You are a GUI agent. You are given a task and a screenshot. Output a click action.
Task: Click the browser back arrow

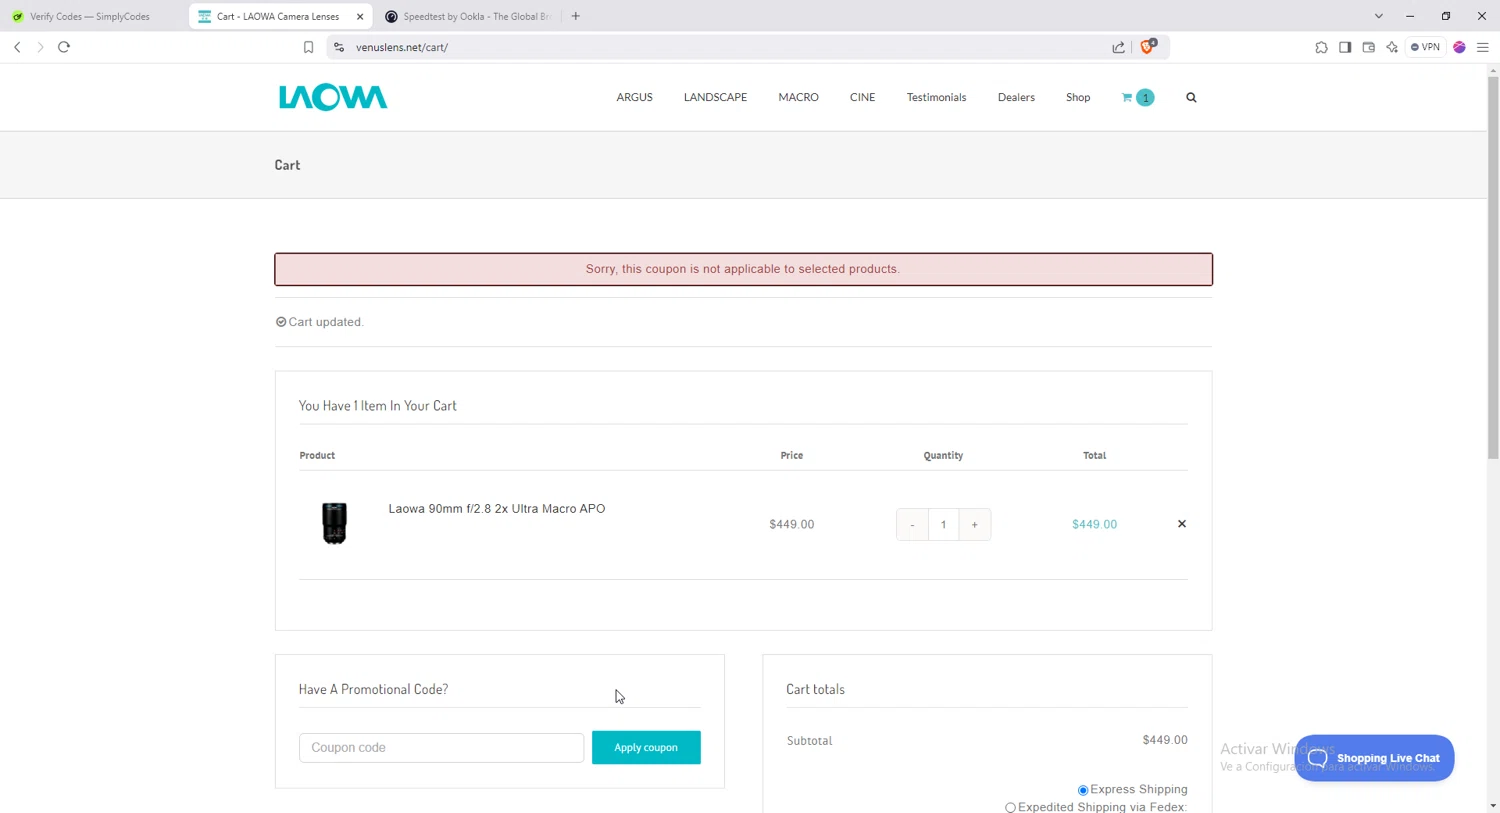[17, 47]
